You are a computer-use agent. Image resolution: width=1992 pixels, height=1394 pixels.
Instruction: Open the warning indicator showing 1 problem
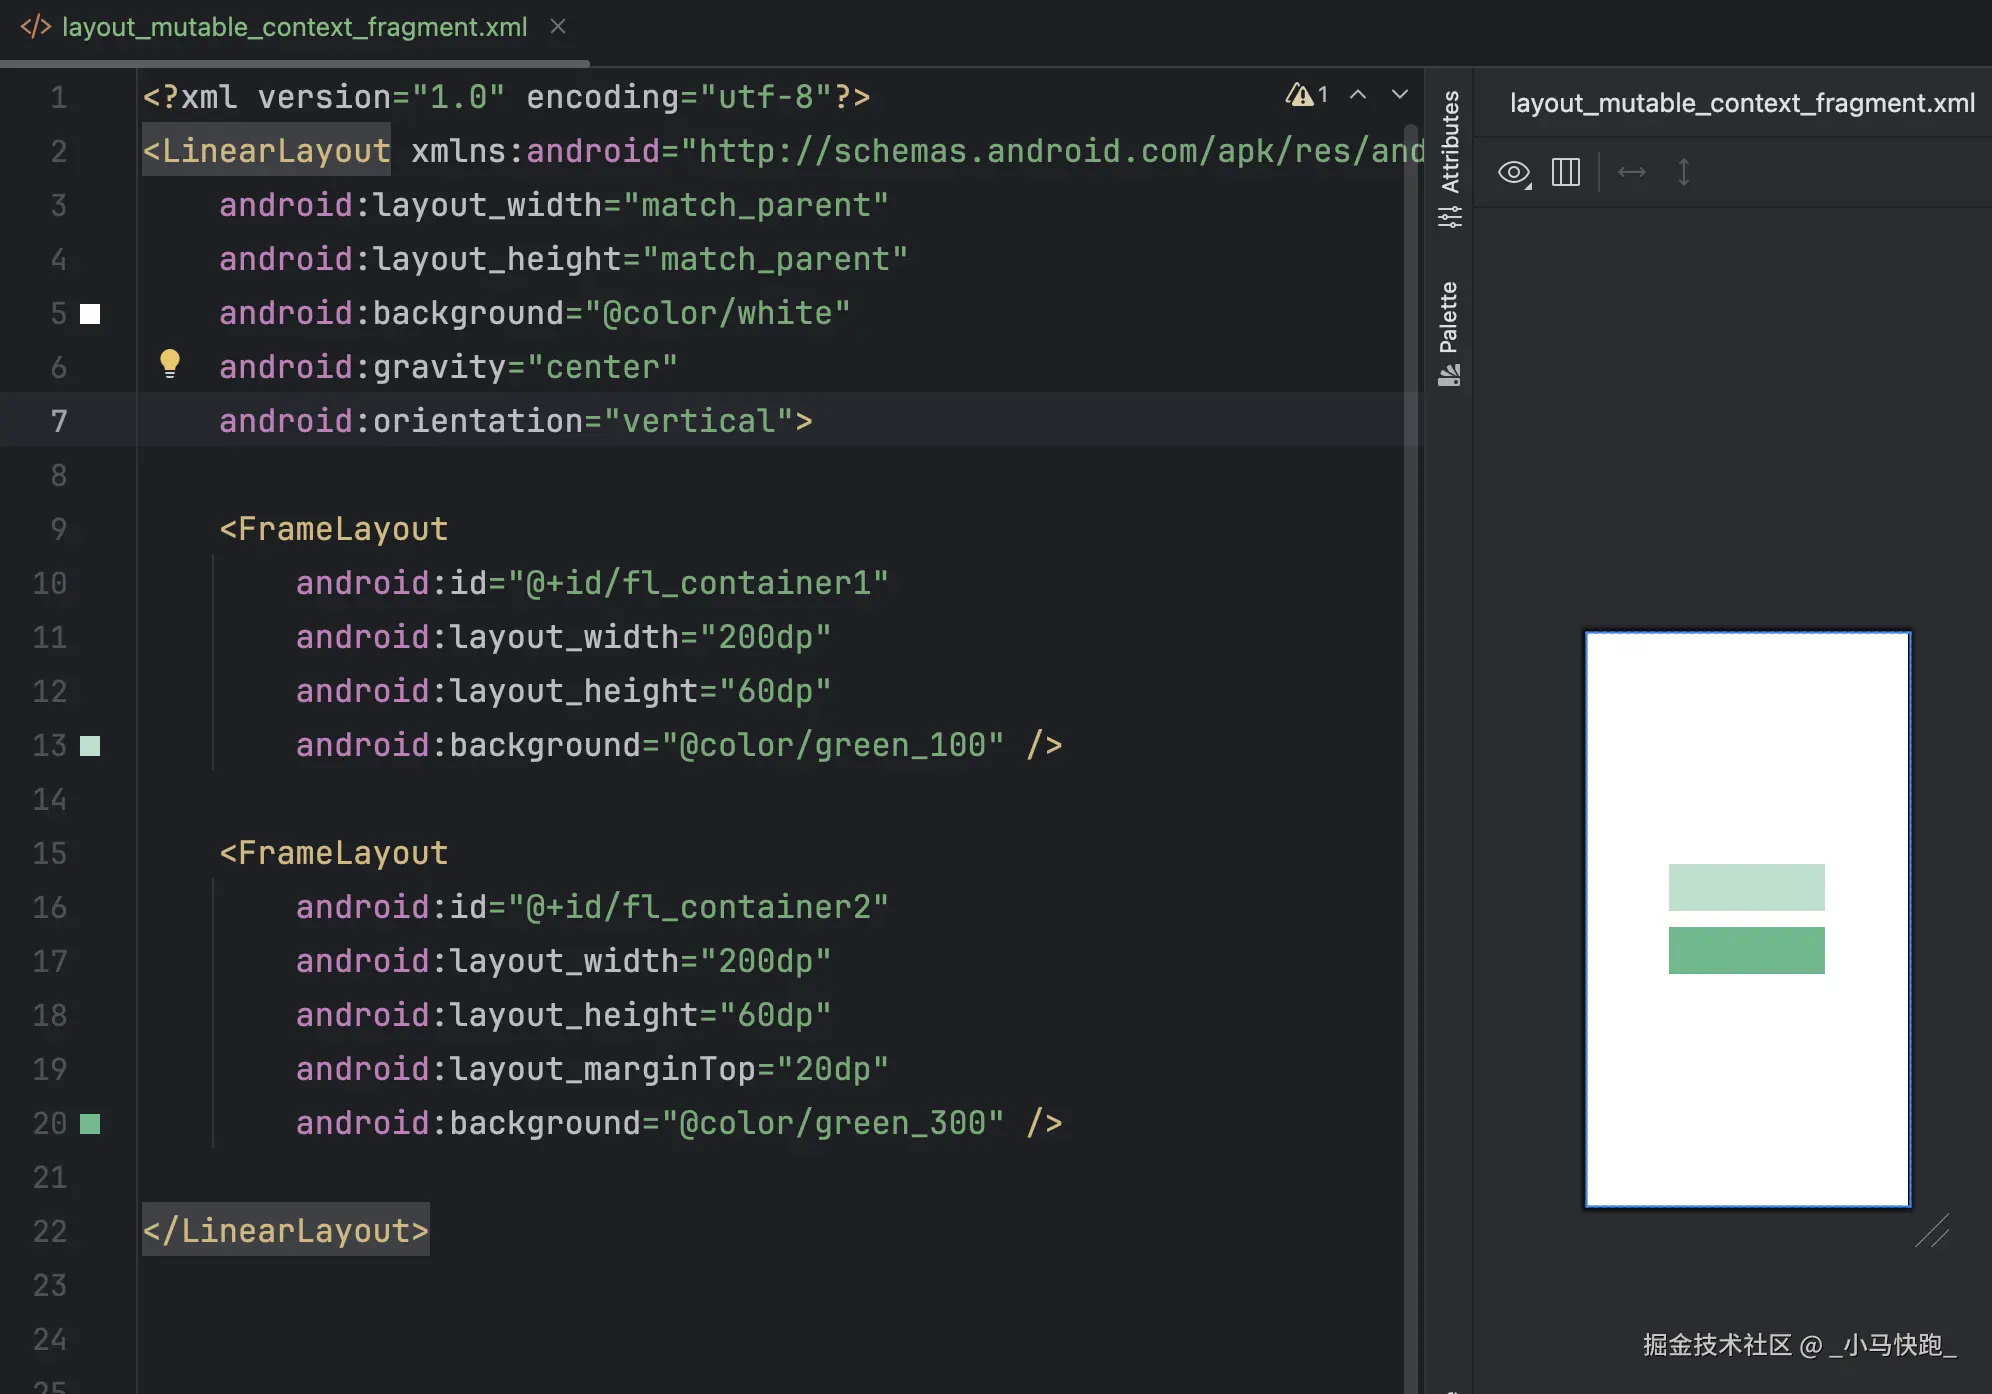click(1307, 95)
